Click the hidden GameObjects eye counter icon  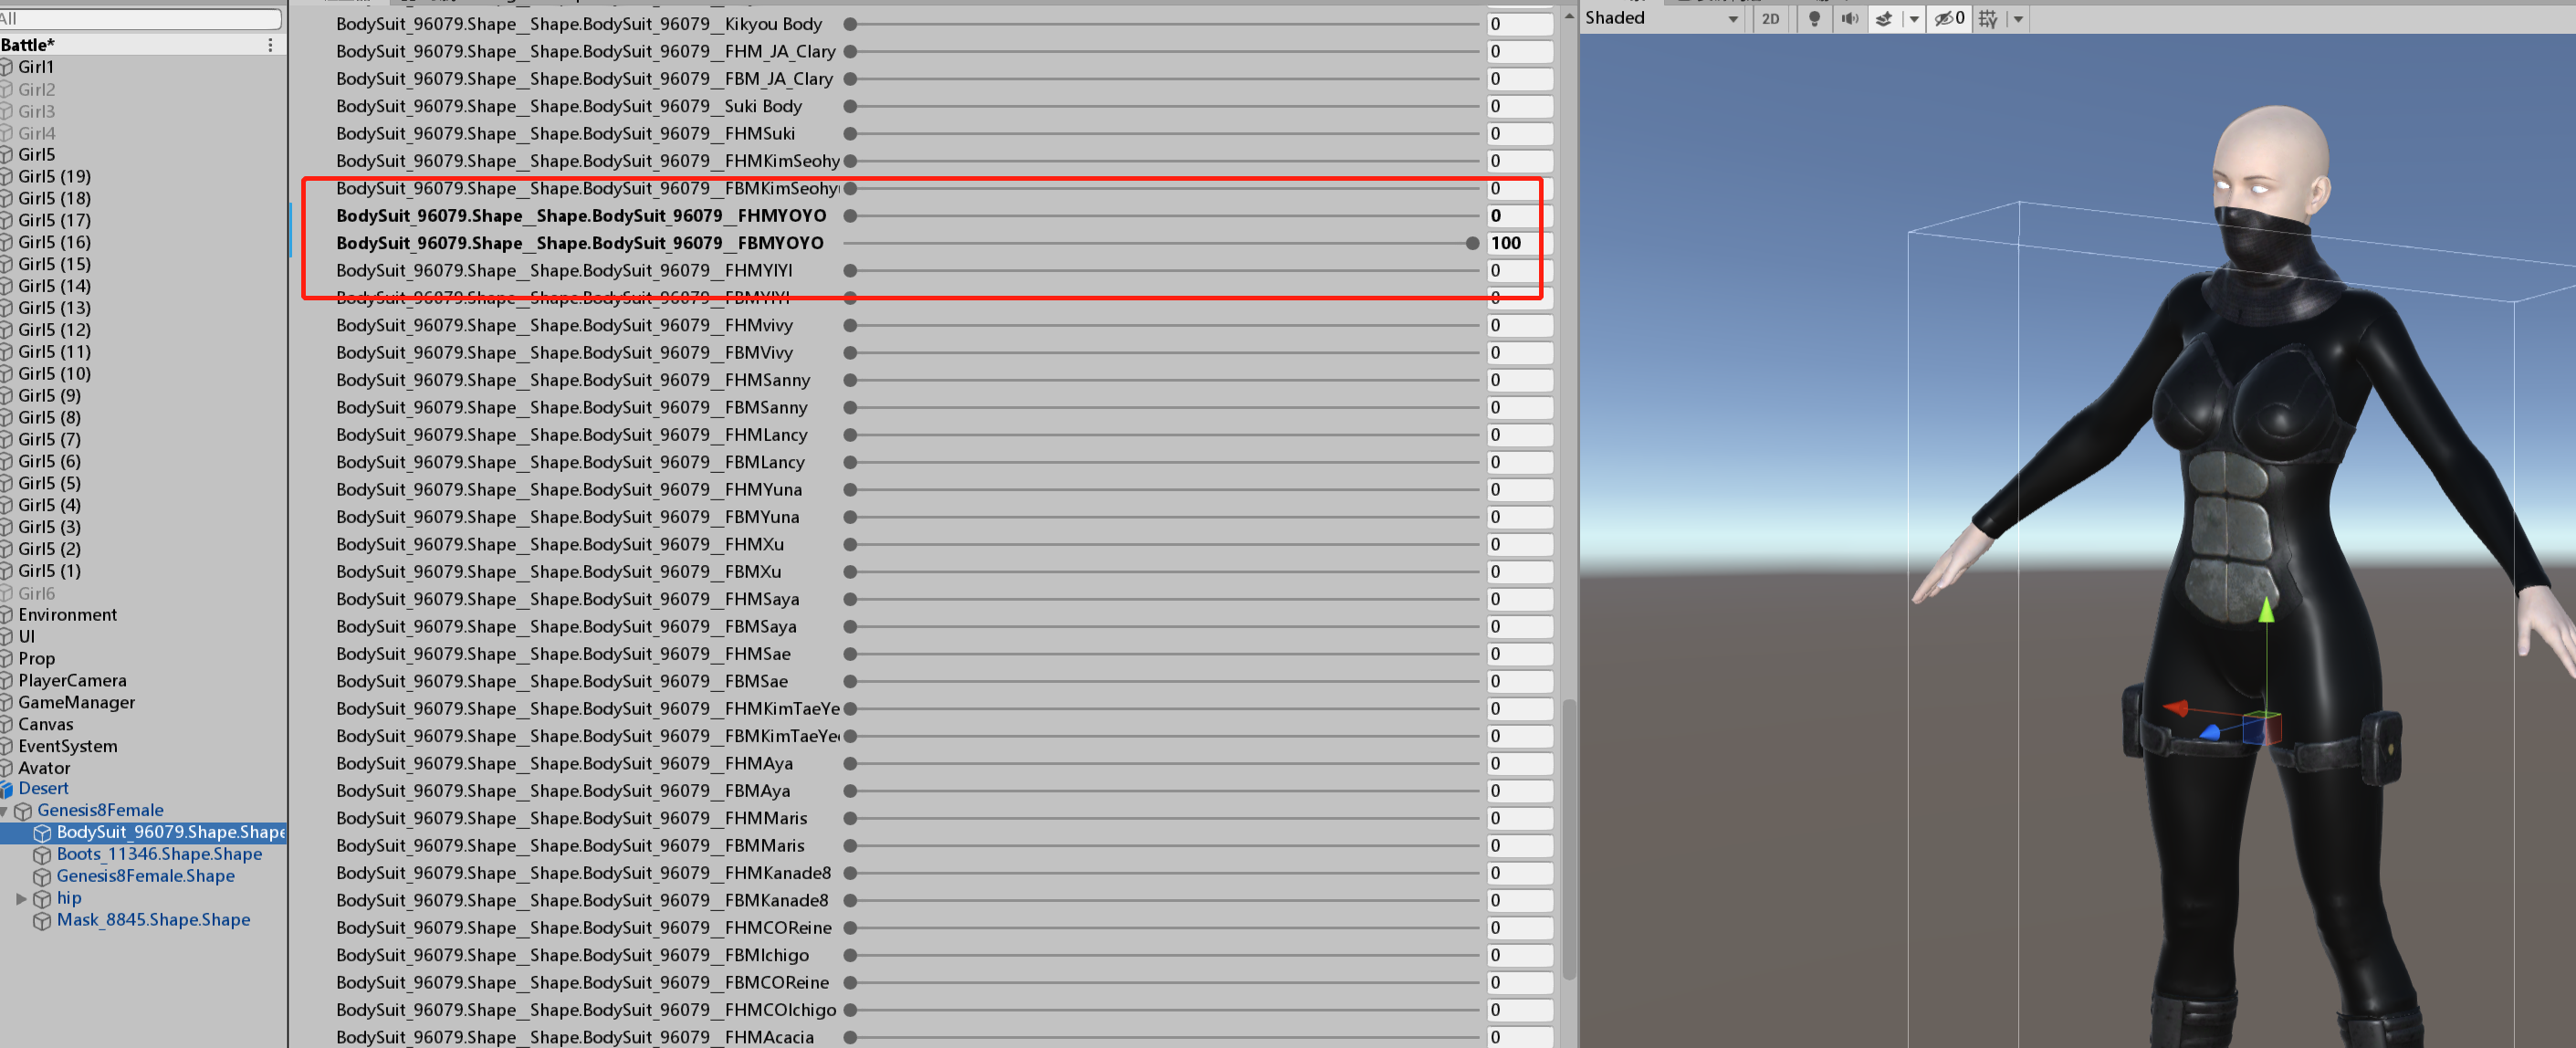1947,18
